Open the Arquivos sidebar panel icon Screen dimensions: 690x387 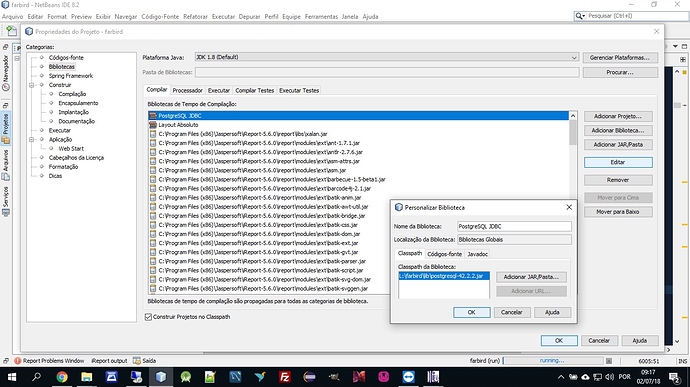6,177
